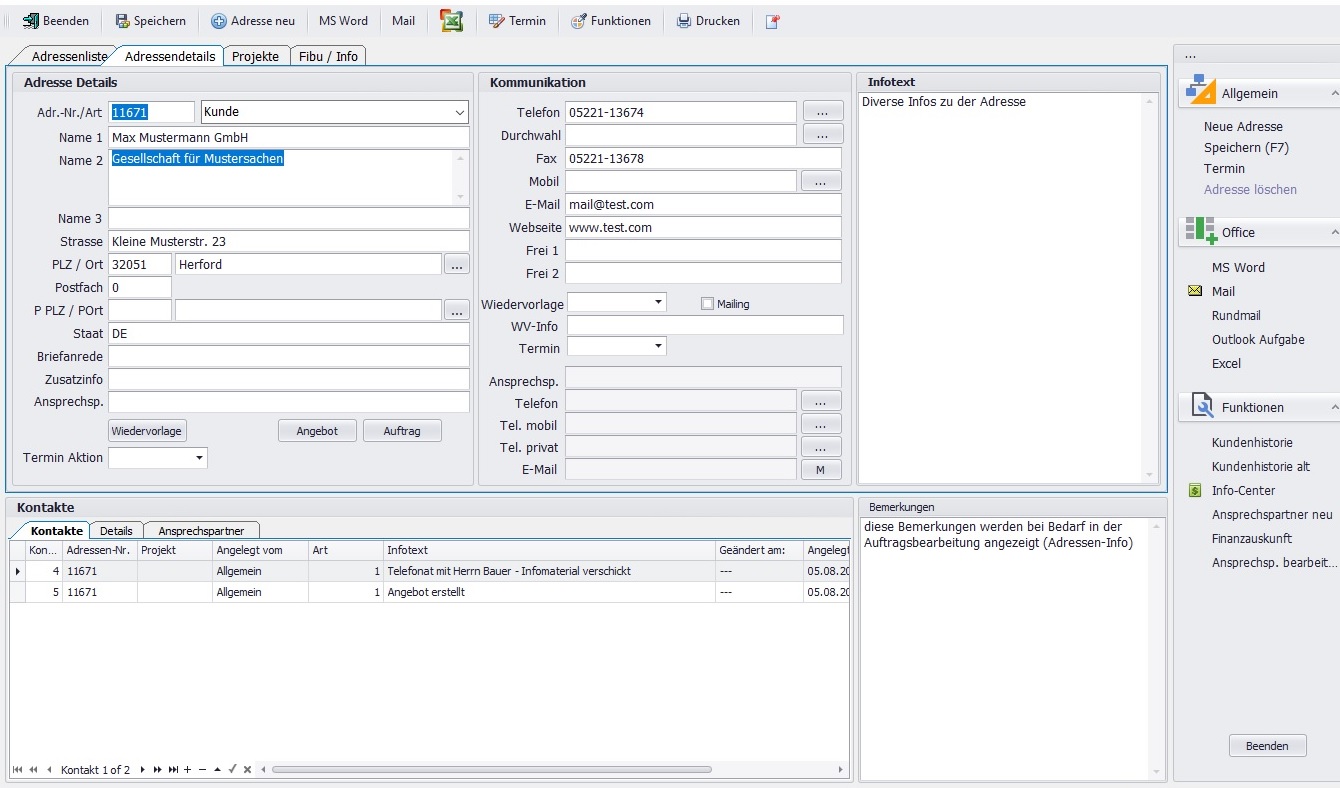Jump to next page of contacts
Viewport: 1340px width, 788px height.
coord(157,770)
